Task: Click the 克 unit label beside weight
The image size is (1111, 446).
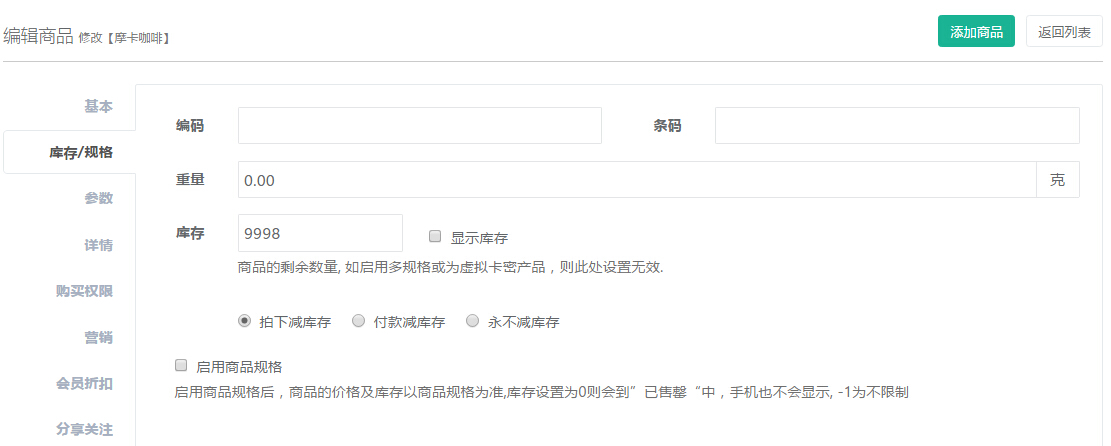Action: pyautogui.click(x=1057, y=180)
